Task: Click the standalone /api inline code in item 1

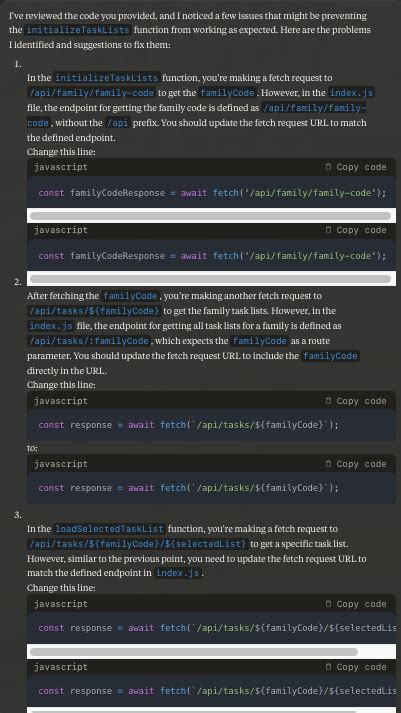Action: [x=117, y=123]
